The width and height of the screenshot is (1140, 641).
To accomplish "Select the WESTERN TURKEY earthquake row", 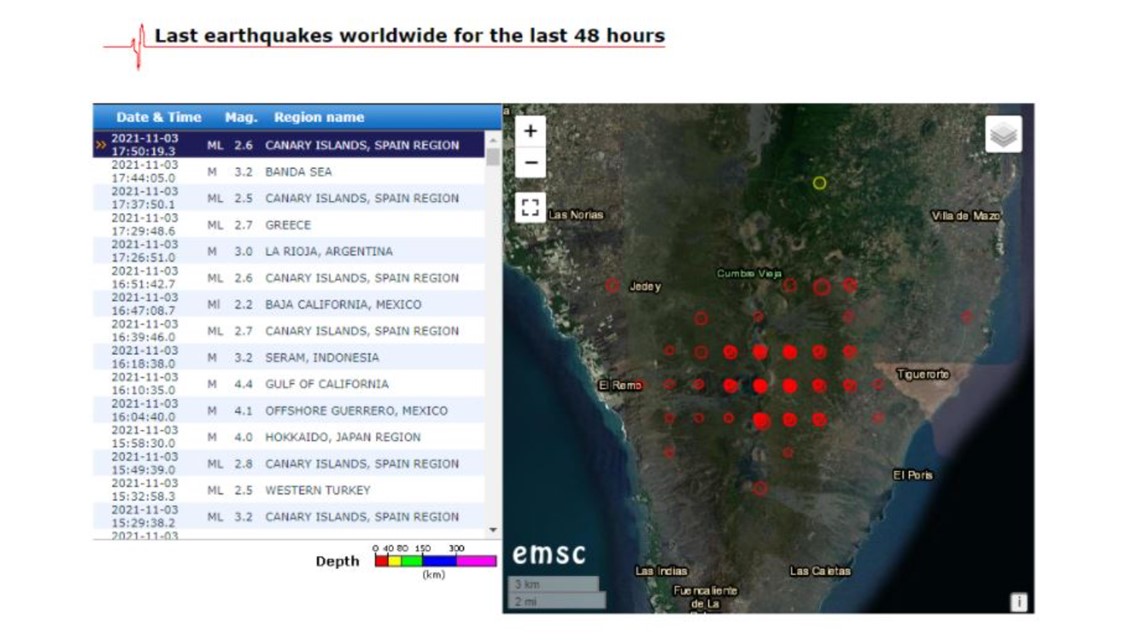I will (x=289, y=490).
